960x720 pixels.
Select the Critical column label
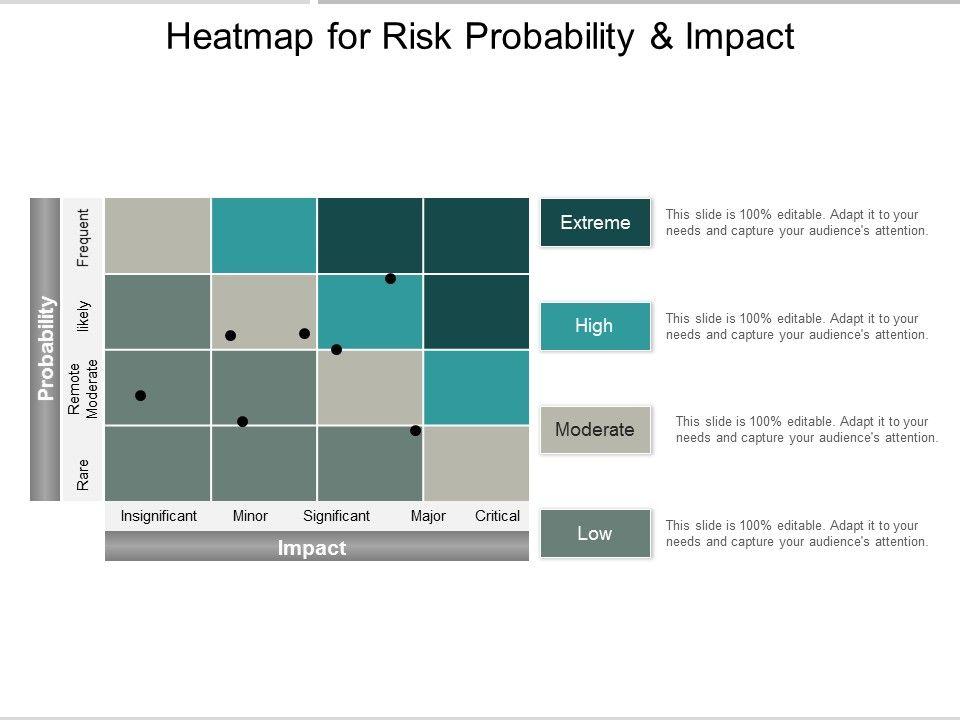click(497, 516)
